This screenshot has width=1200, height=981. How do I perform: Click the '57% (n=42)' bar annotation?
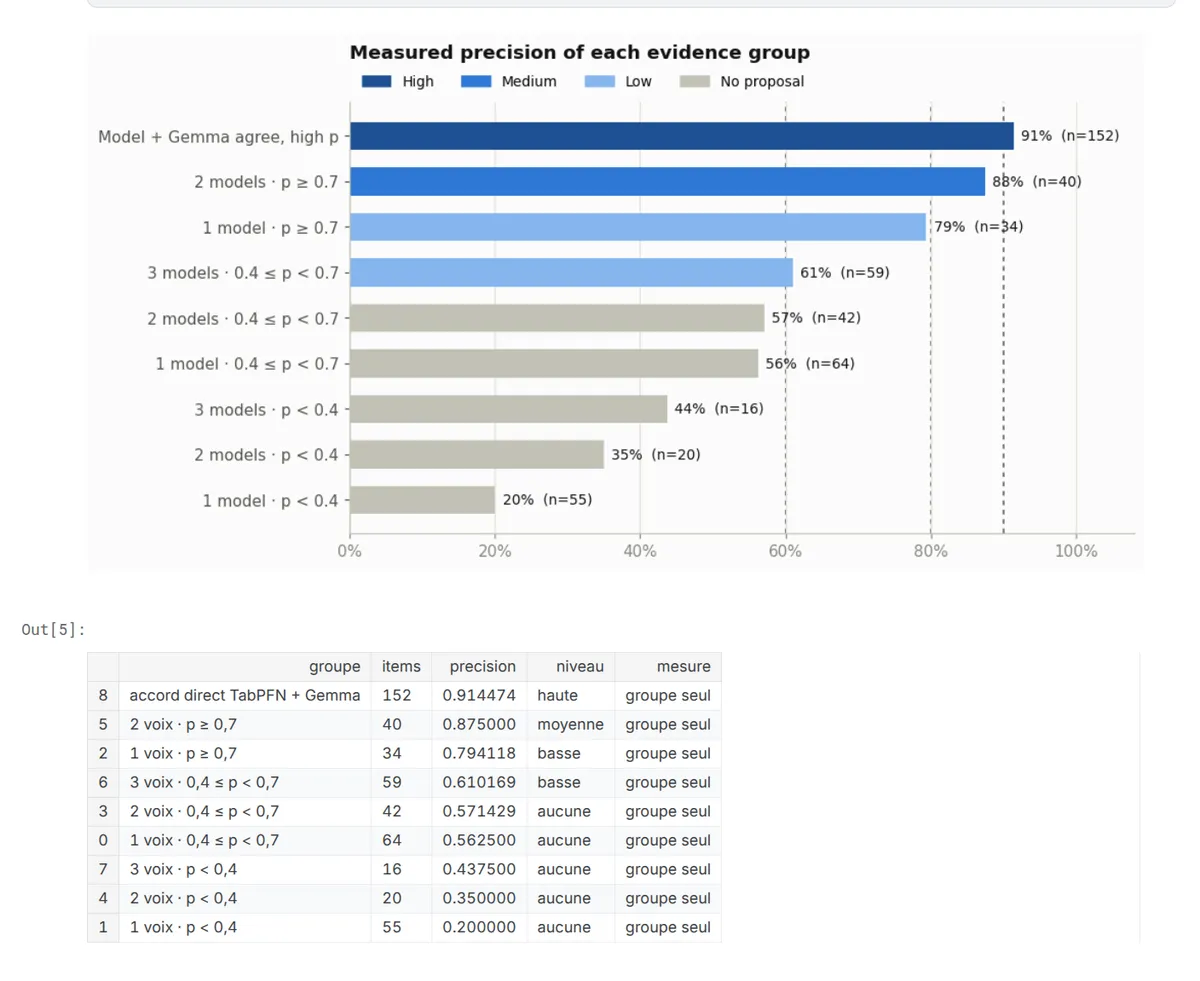(816, 318)
